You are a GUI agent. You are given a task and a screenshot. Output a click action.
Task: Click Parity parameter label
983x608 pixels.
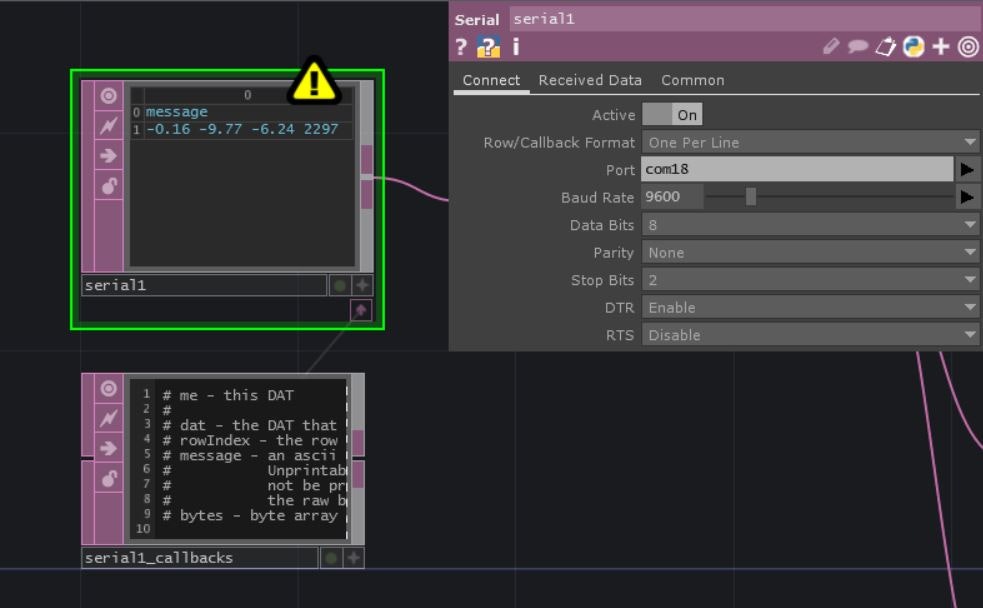tap(613, 253)
